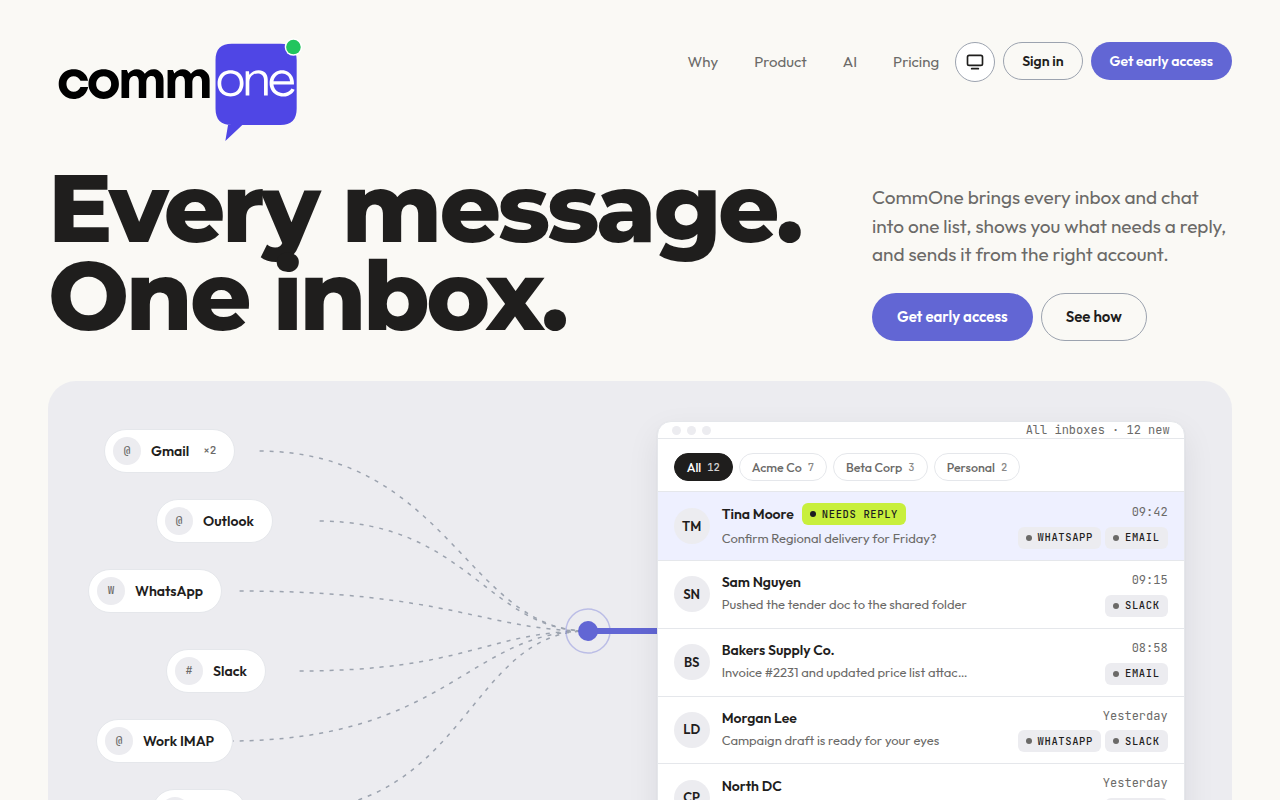Open Morgan Lee's message
This screenshot has width=1280, height=800.
921,730
